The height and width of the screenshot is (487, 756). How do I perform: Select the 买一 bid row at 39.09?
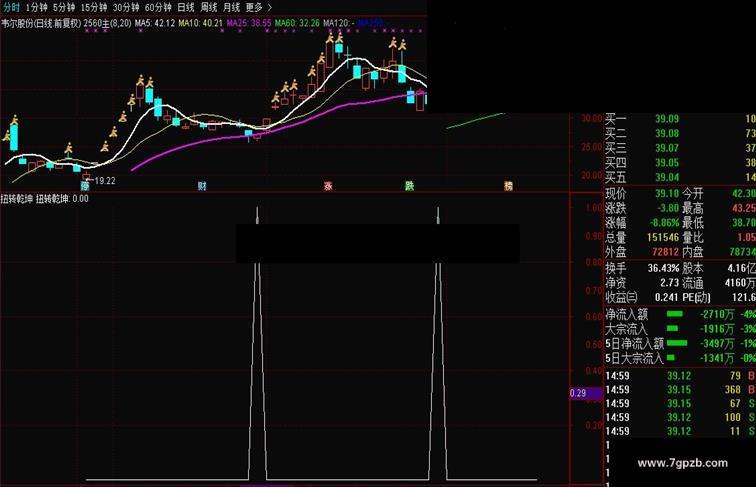(680, 119)
